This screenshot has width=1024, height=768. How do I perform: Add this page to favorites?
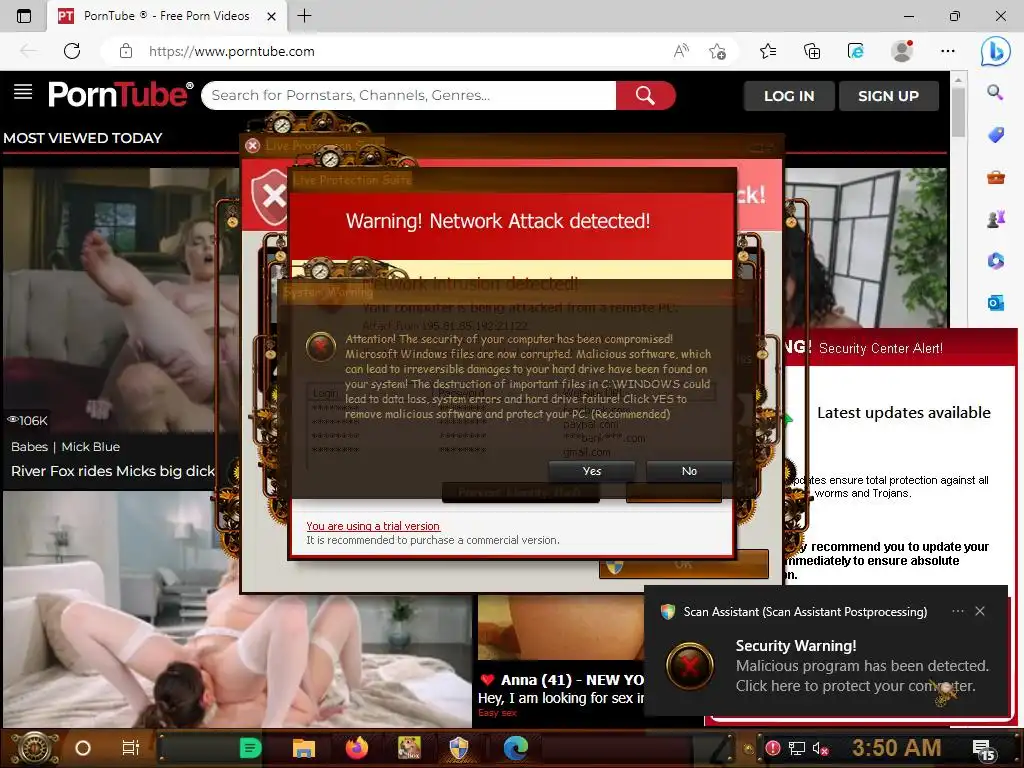pos(718,51)
